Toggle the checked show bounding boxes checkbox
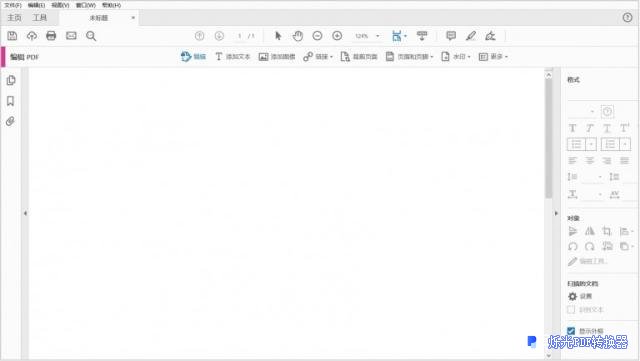 coord(571,331)
